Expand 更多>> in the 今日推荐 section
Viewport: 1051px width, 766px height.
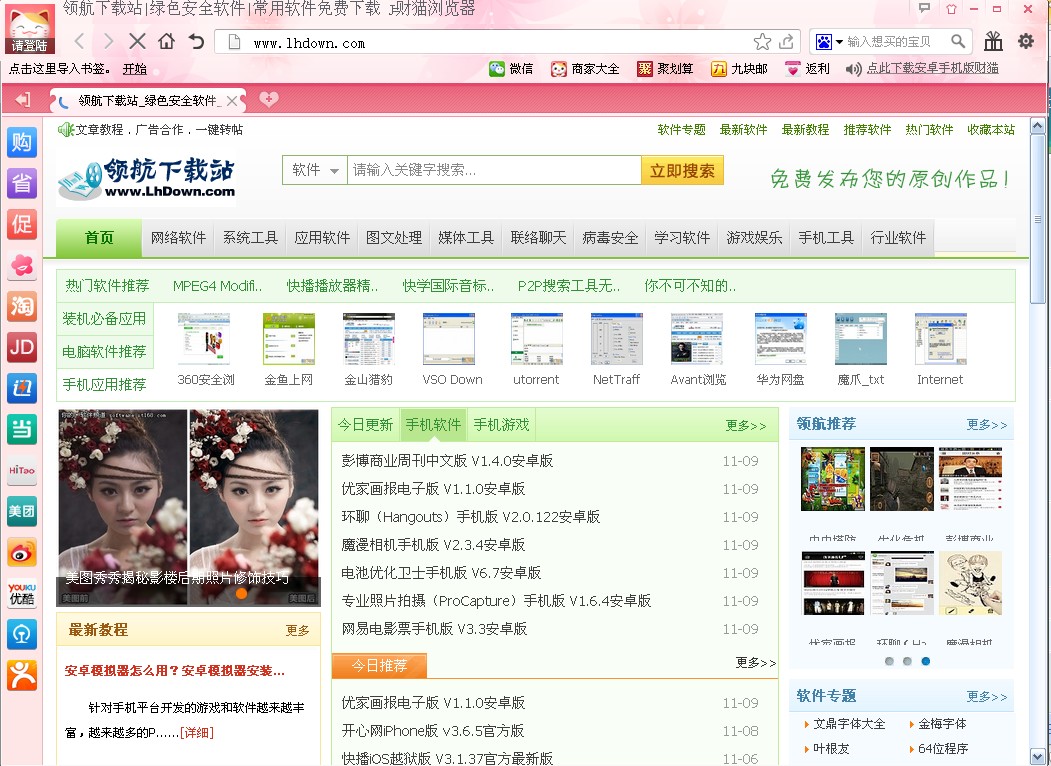click(x=755, y=663)
